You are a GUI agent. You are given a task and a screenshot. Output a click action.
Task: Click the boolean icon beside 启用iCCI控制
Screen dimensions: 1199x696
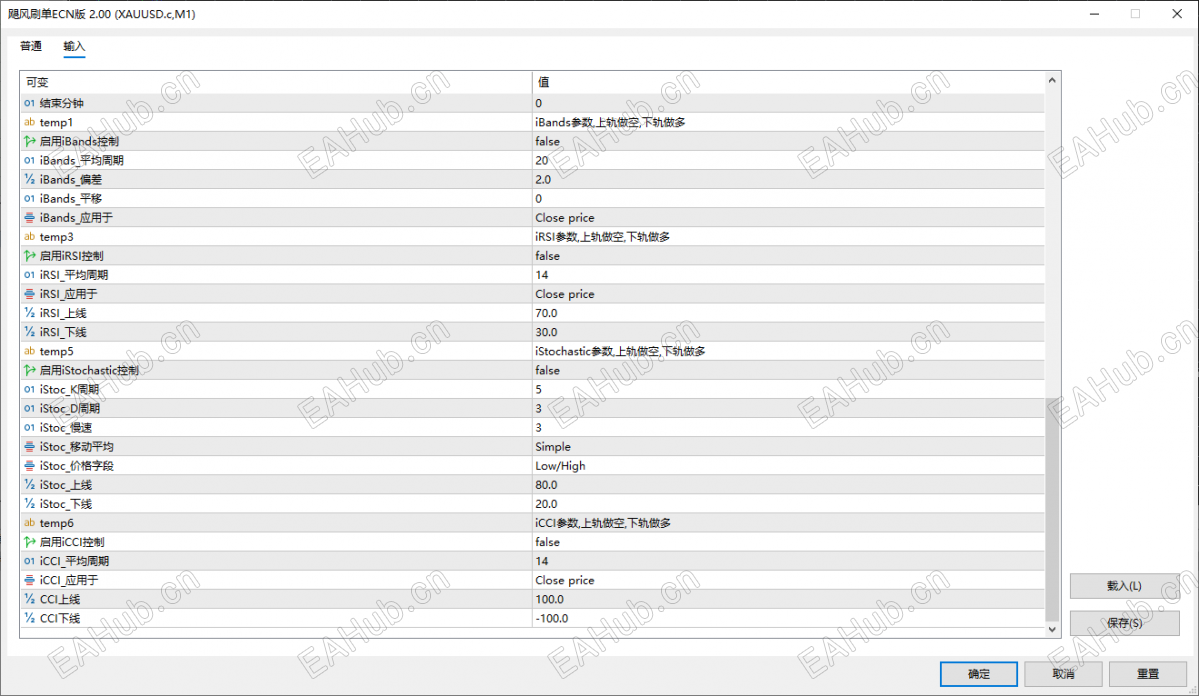click(x=29, y=542)
